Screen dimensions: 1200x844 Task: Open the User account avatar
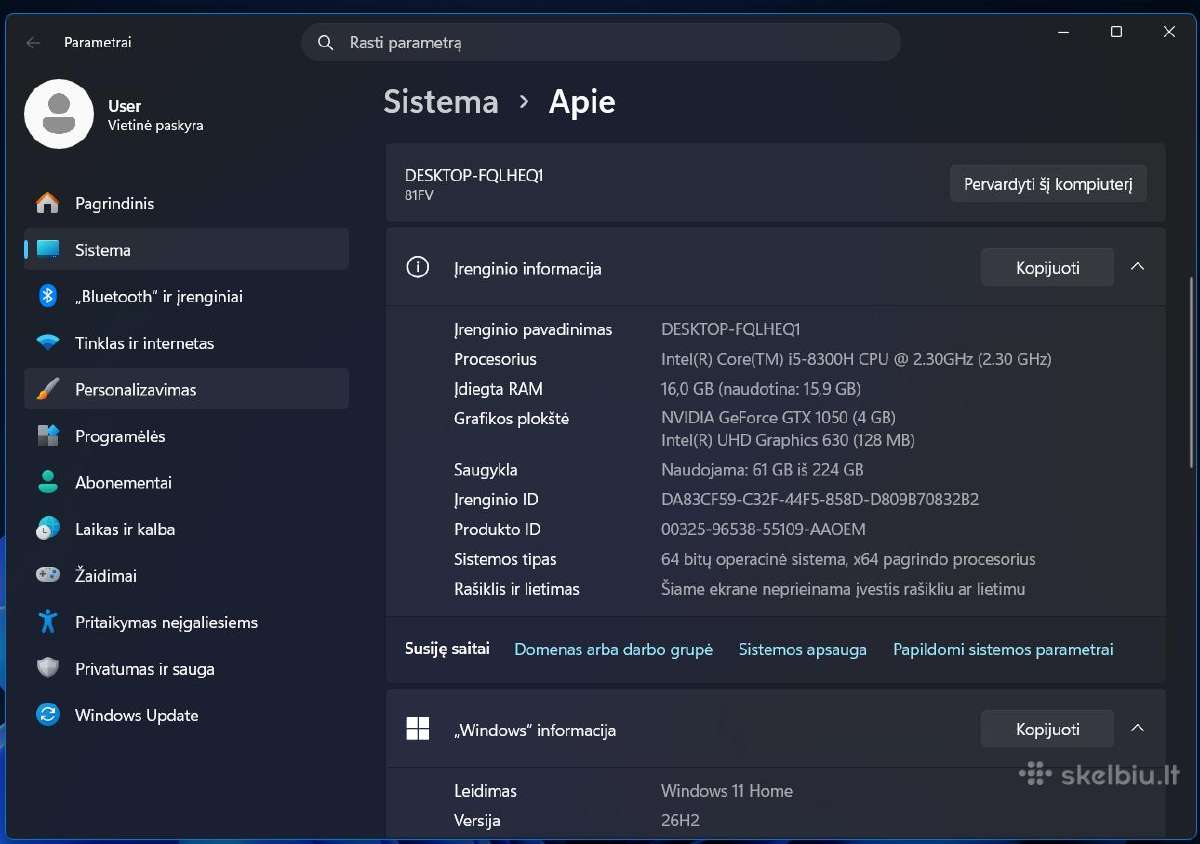coord(59,114)
